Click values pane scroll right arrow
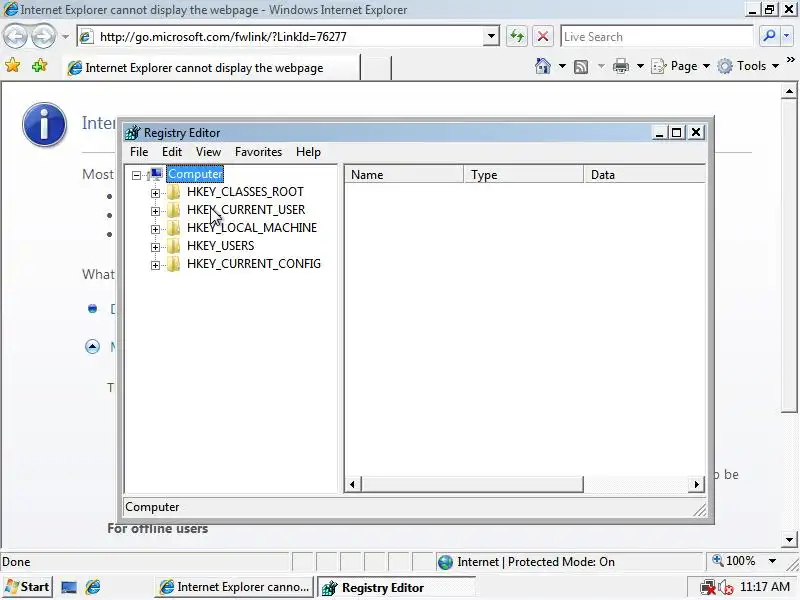800x600 pixels. click(696, 484)
